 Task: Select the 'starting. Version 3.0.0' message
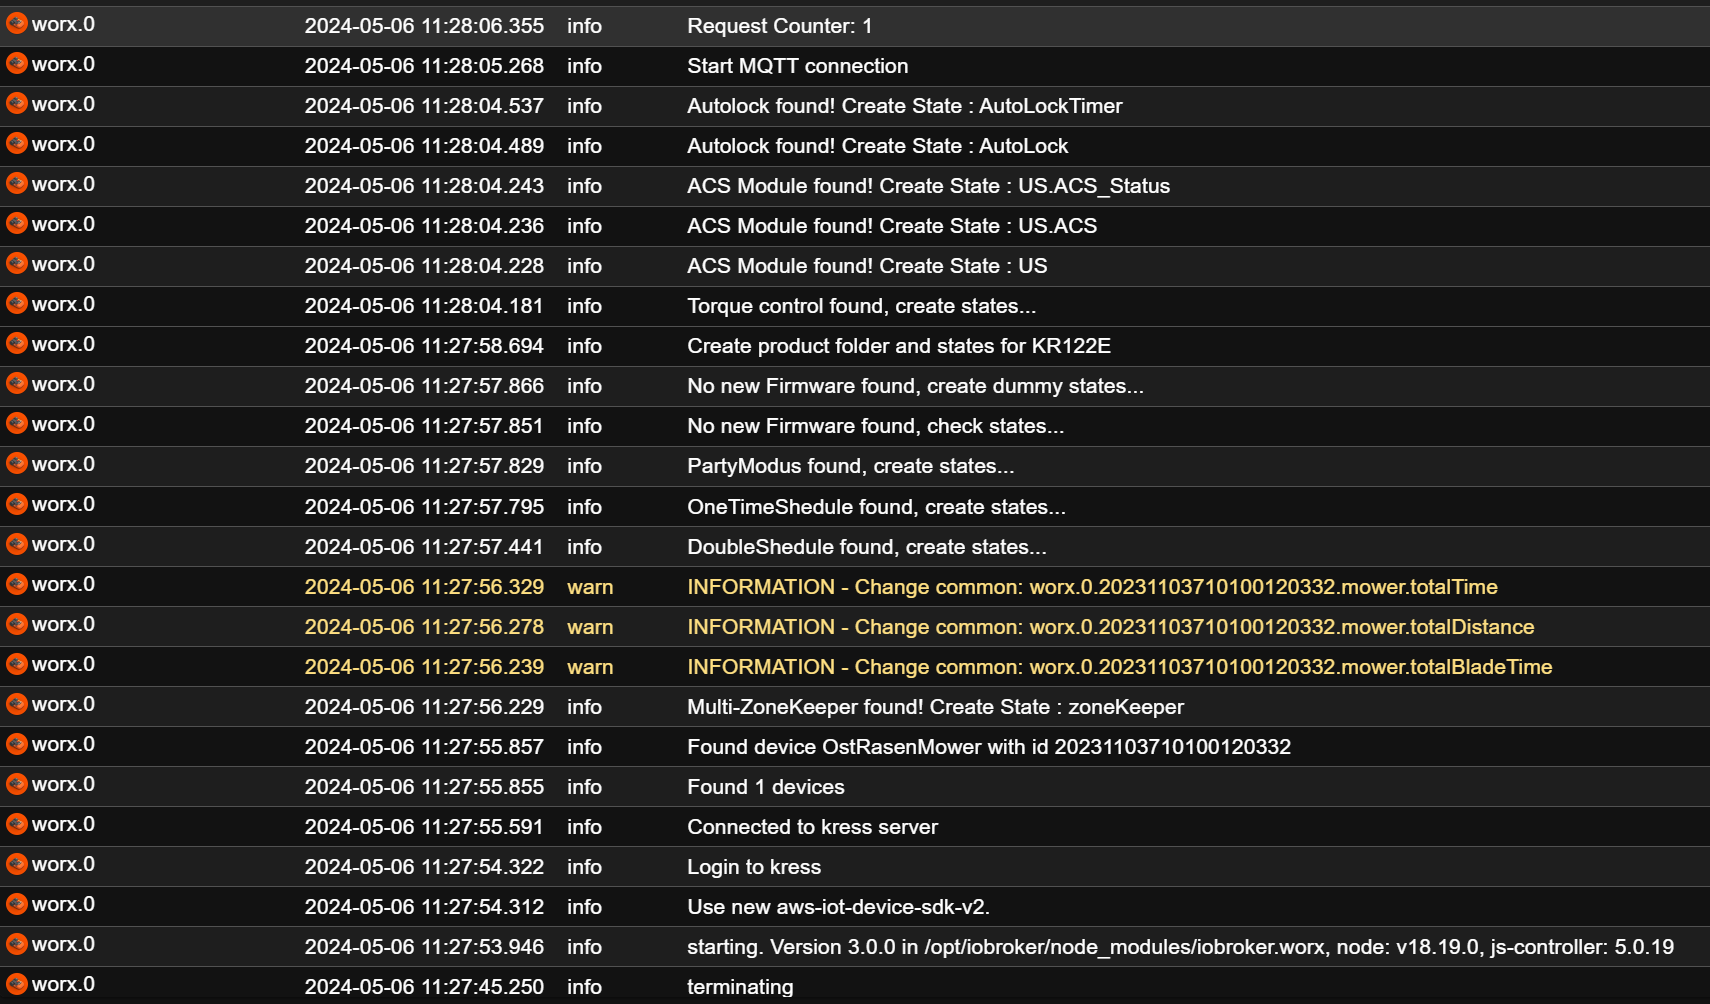click(1180, 947)
